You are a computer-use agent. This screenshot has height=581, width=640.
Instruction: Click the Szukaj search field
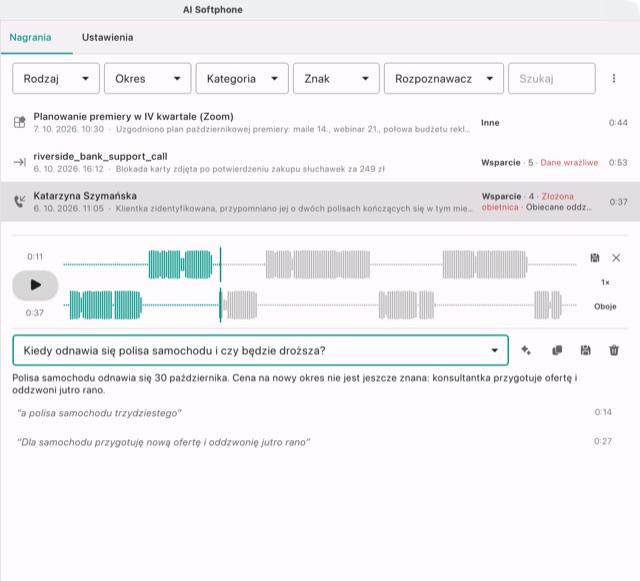(x=552, y=78)
